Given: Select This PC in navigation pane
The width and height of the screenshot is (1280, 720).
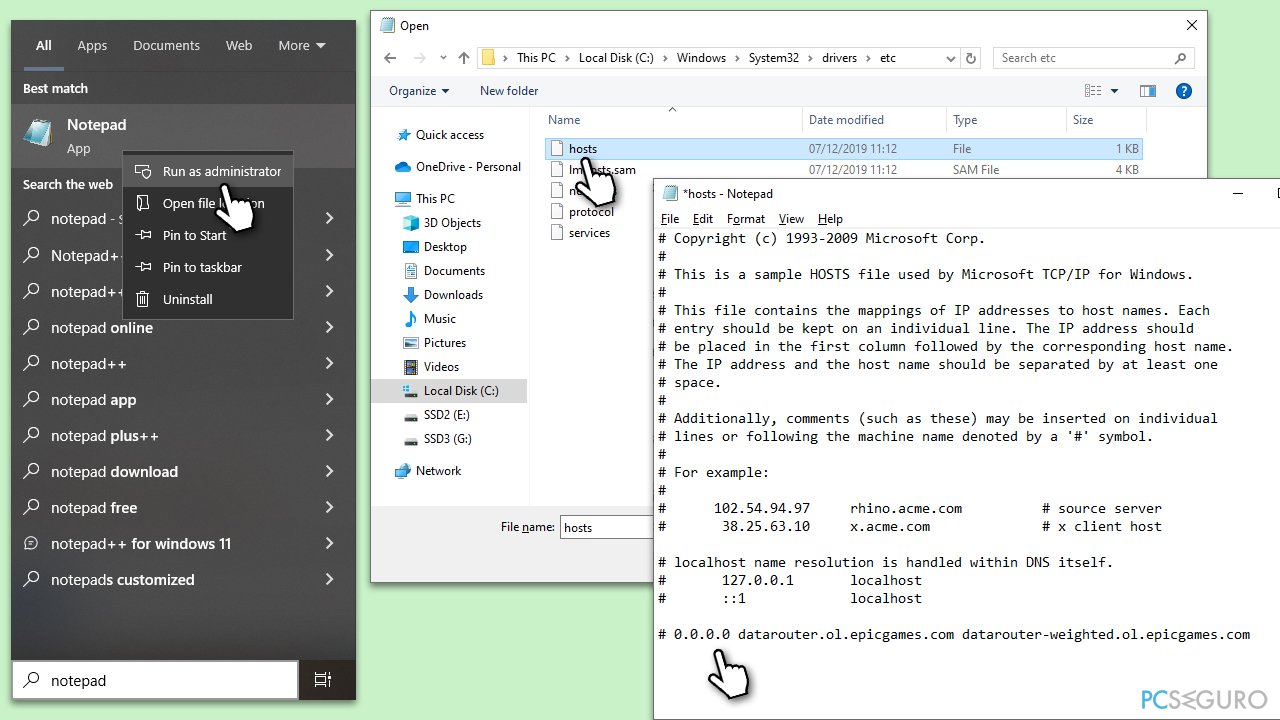Looking at the screenshot, I should (435, 199).
